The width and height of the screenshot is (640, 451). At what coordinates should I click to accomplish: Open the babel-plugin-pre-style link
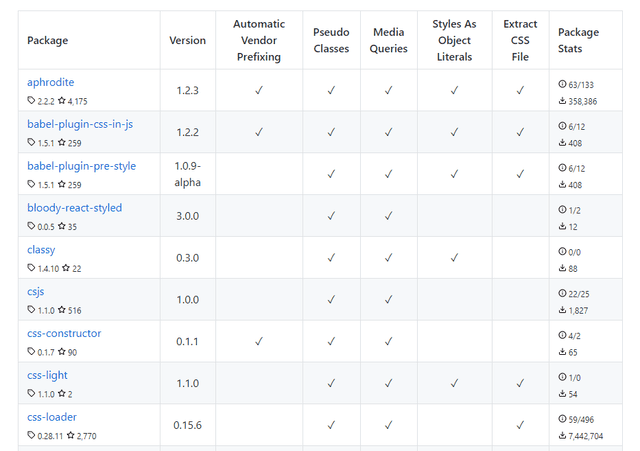coord(82,166)
